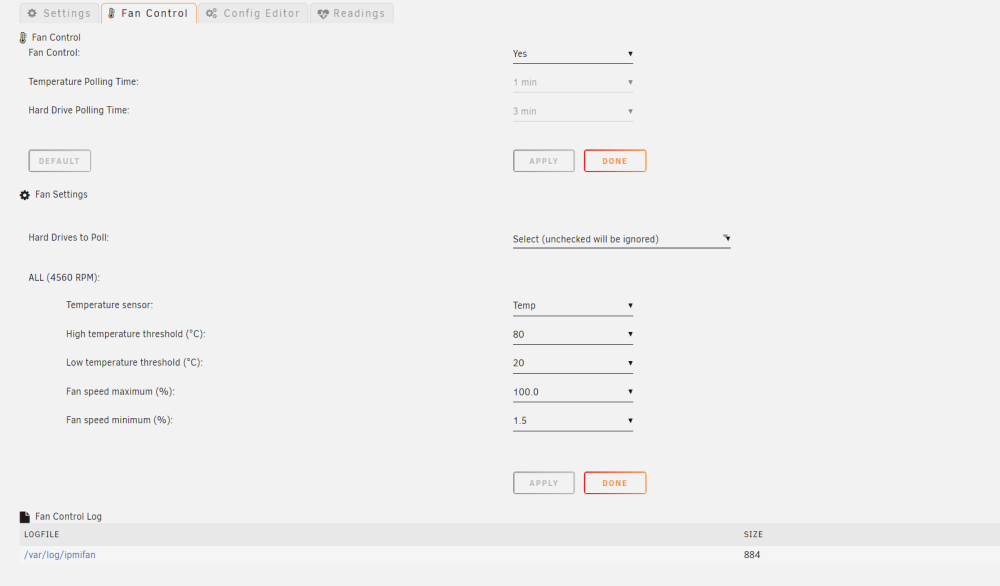Click APPLY in Fan Control section
Image resolution: width=1000 pixels, height=586 pixels.
[x=543, y=161]
